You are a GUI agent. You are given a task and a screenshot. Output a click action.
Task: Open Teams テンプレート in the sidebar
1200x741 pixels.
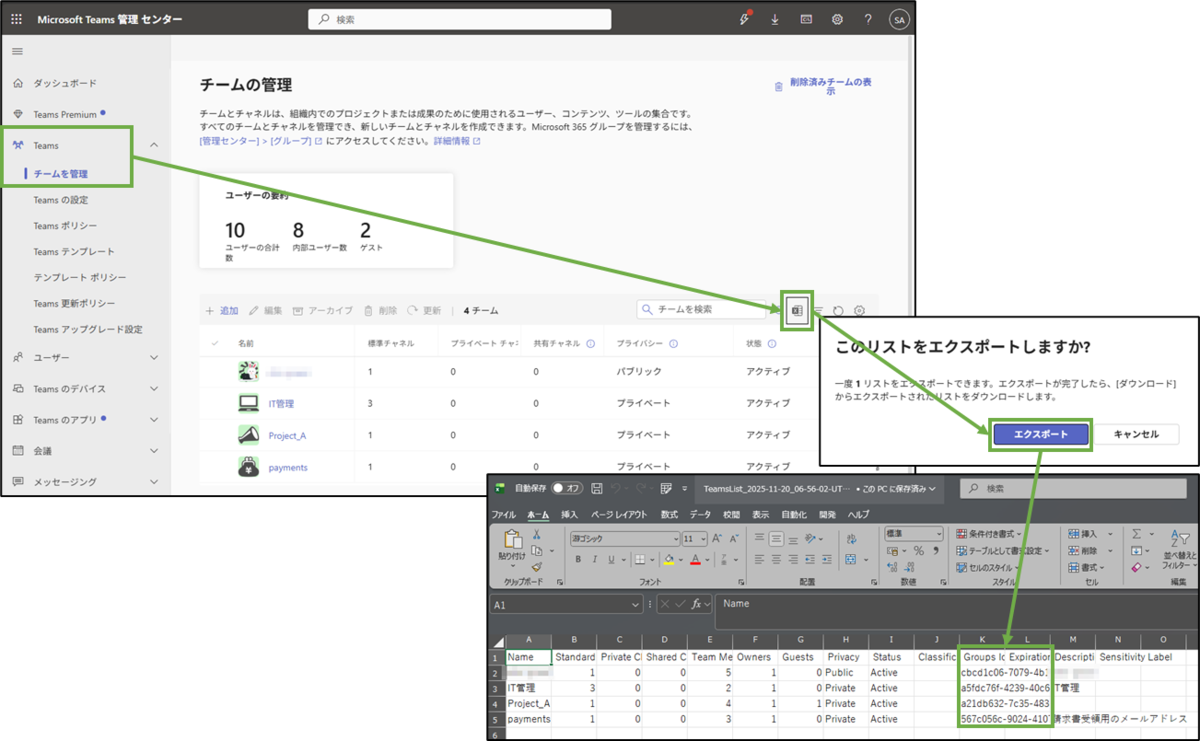74,252
